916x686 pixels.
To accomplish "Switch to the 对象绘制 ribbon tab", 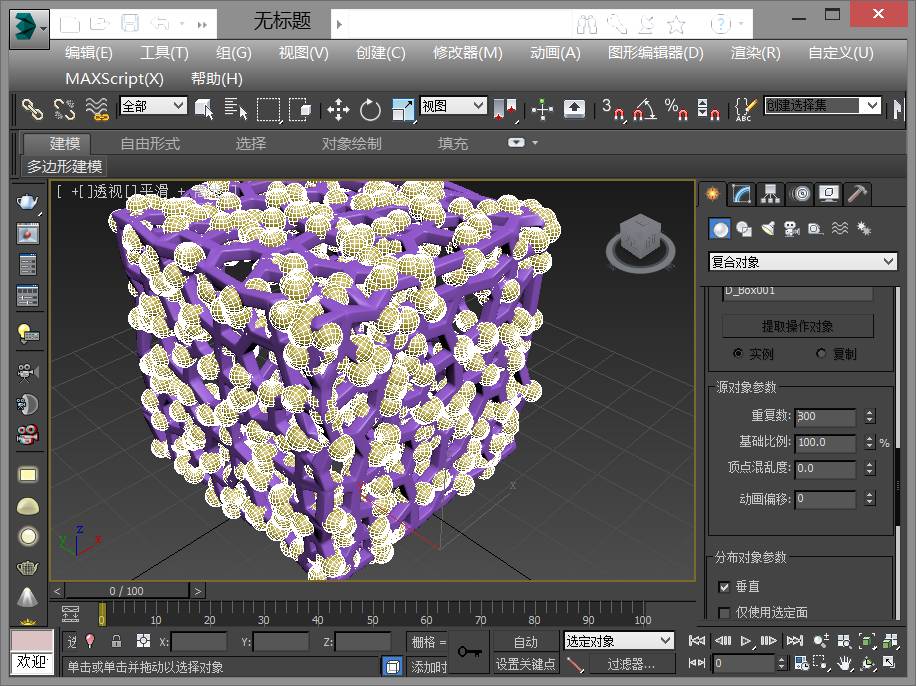I will [352, 143].
